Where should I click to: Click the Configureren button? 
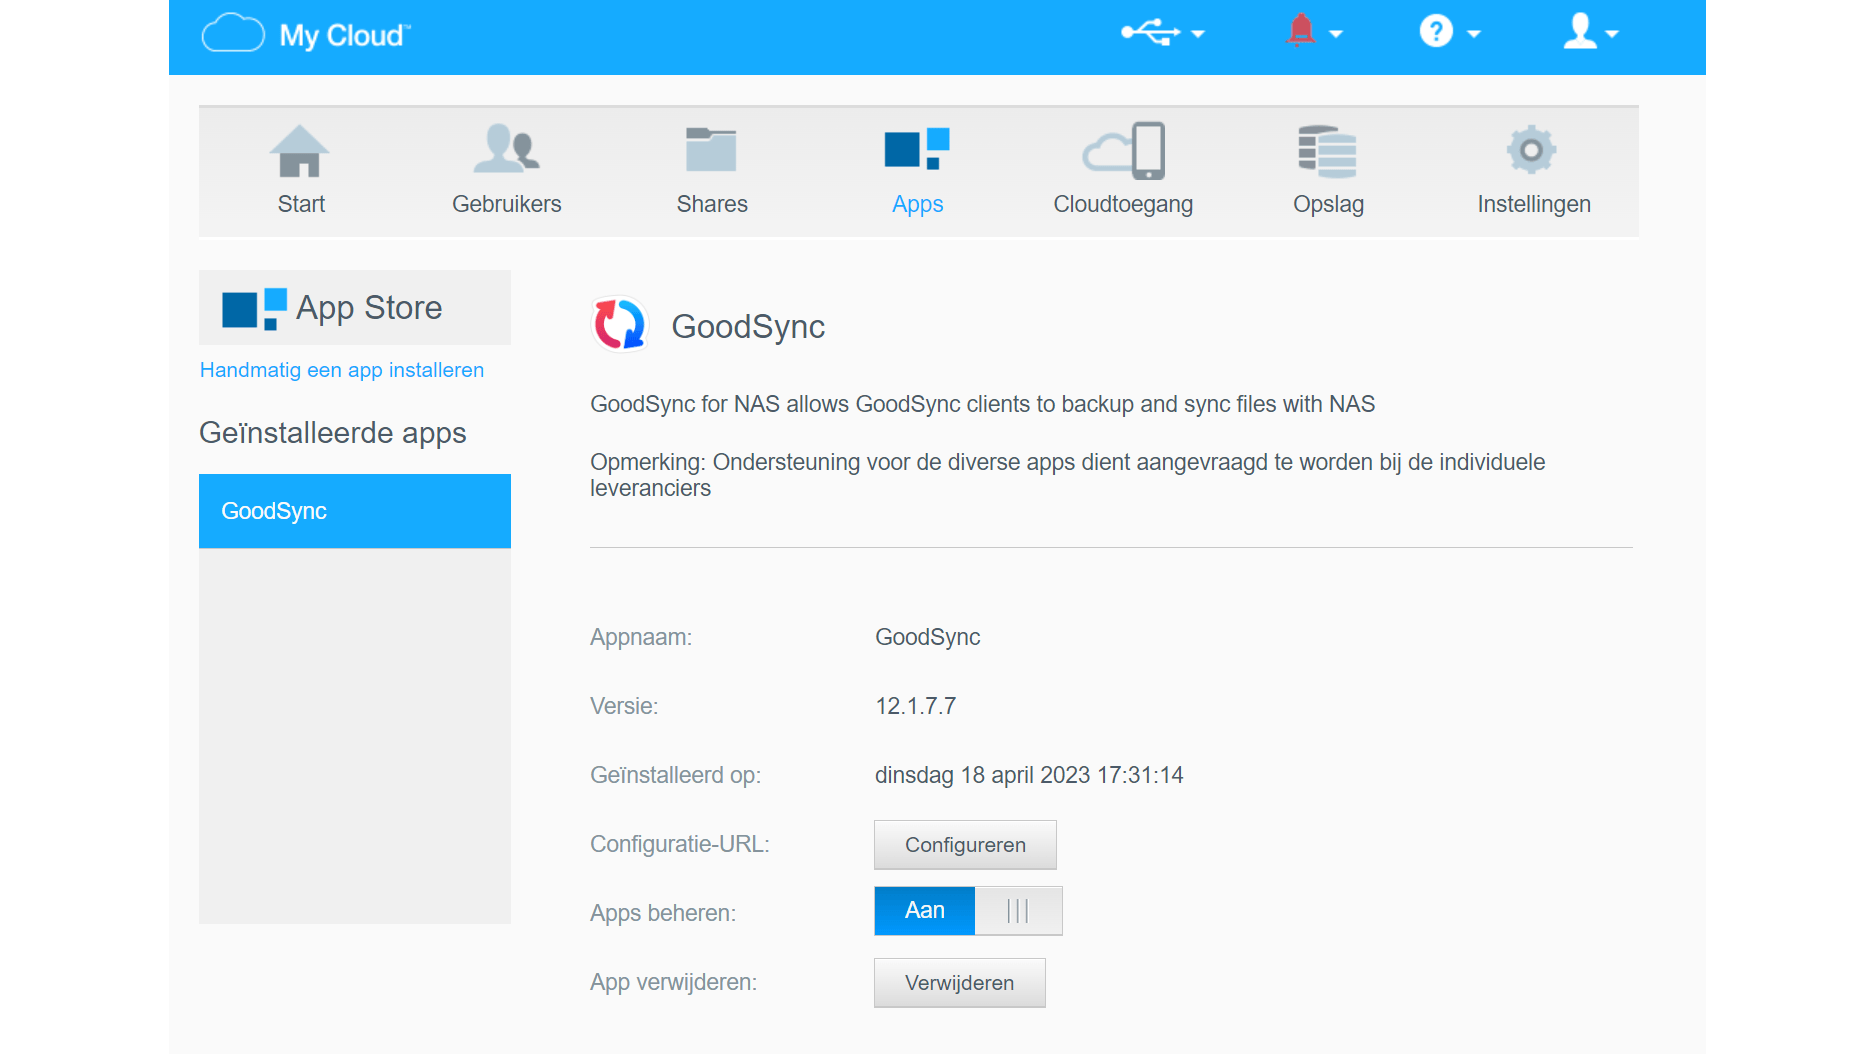tap(965, 845)
